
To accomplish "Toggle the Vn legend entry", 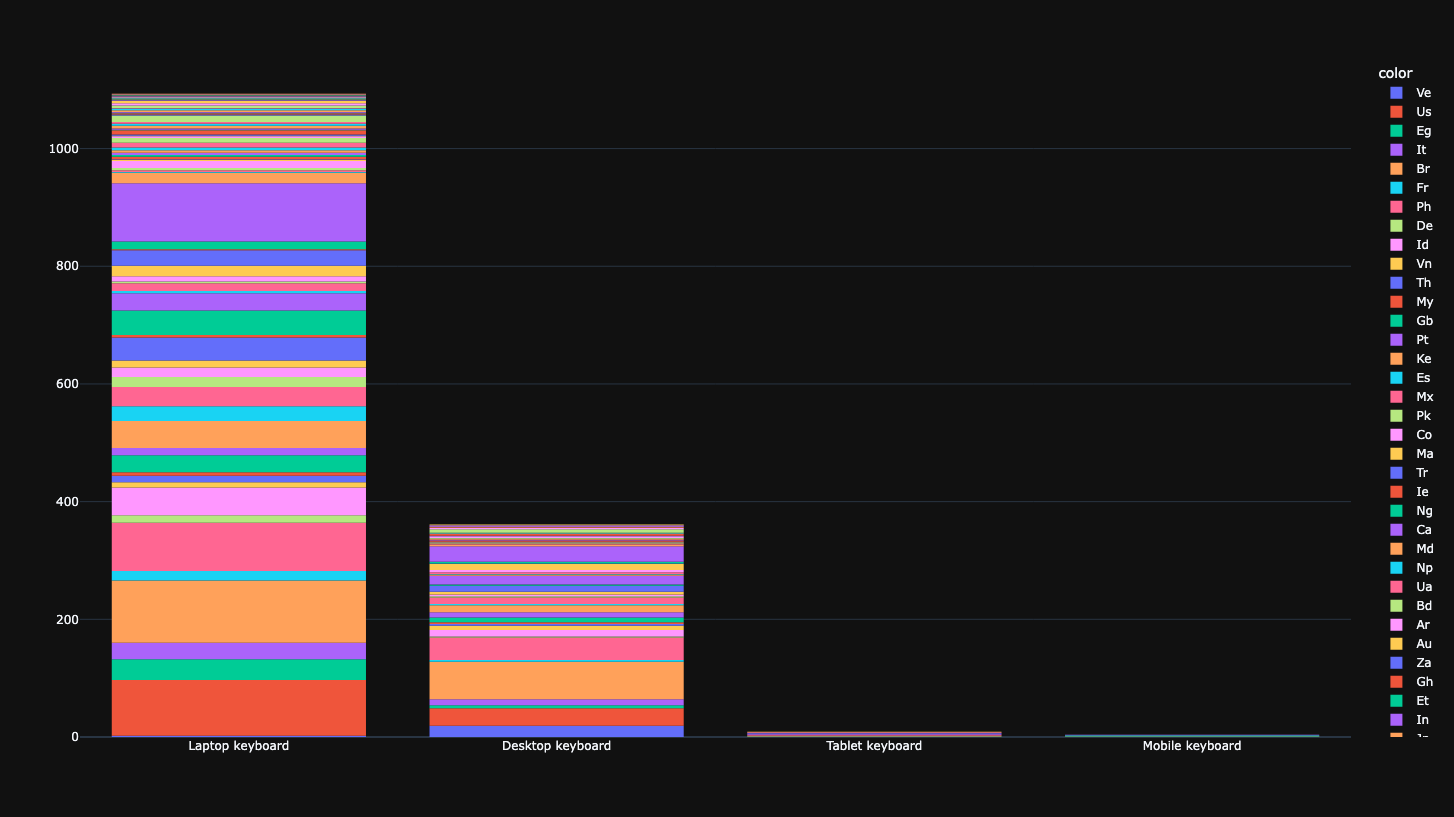I will click(1410, 264).
